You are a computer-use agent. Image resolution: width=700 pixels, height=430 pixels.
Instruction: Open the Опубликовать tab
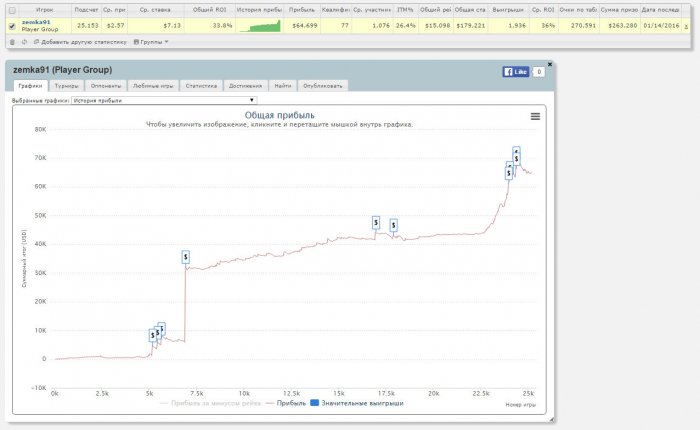(322, 86)
